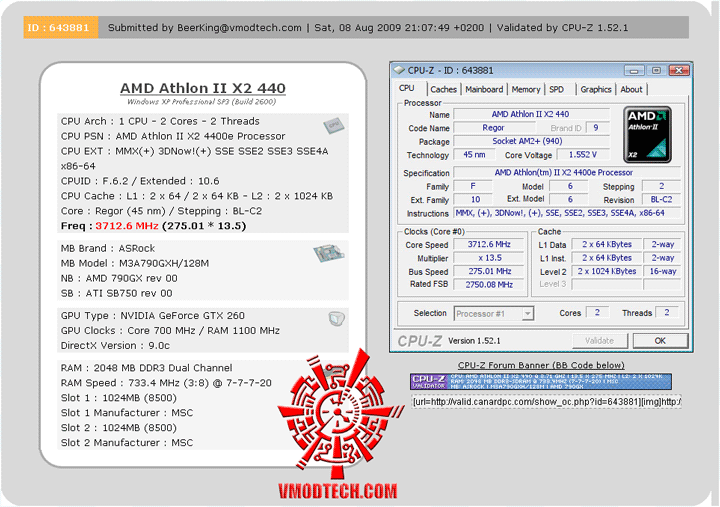Click the ID : 643881 orange label
This screenshot has height=507, width=720.
pyautogui.click(x=61, y=28)
